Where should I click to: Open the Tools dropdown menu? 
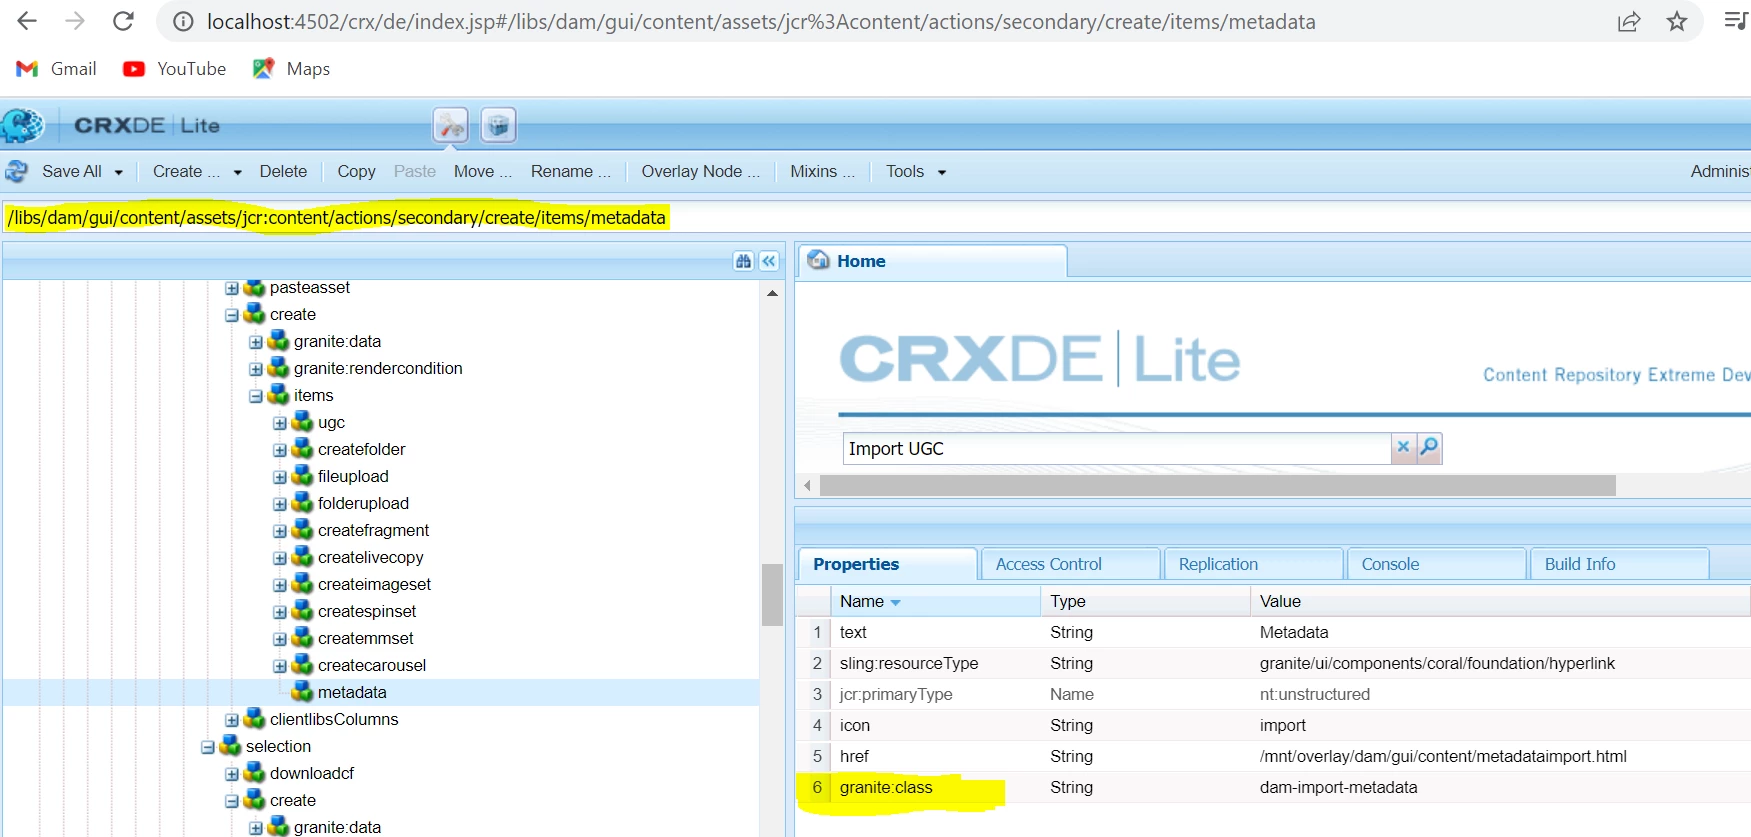[x=915, y=171]
